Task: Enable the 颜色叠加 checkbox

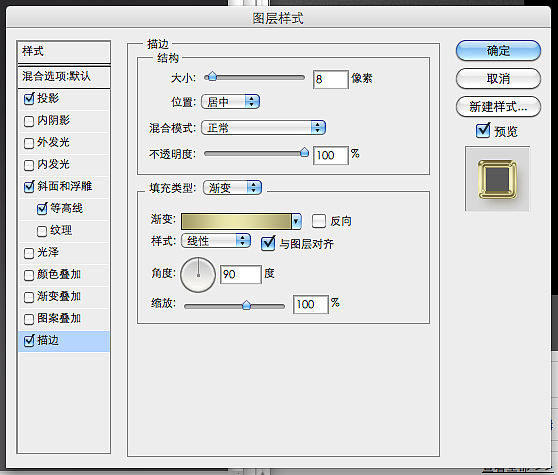Action: 29,275
